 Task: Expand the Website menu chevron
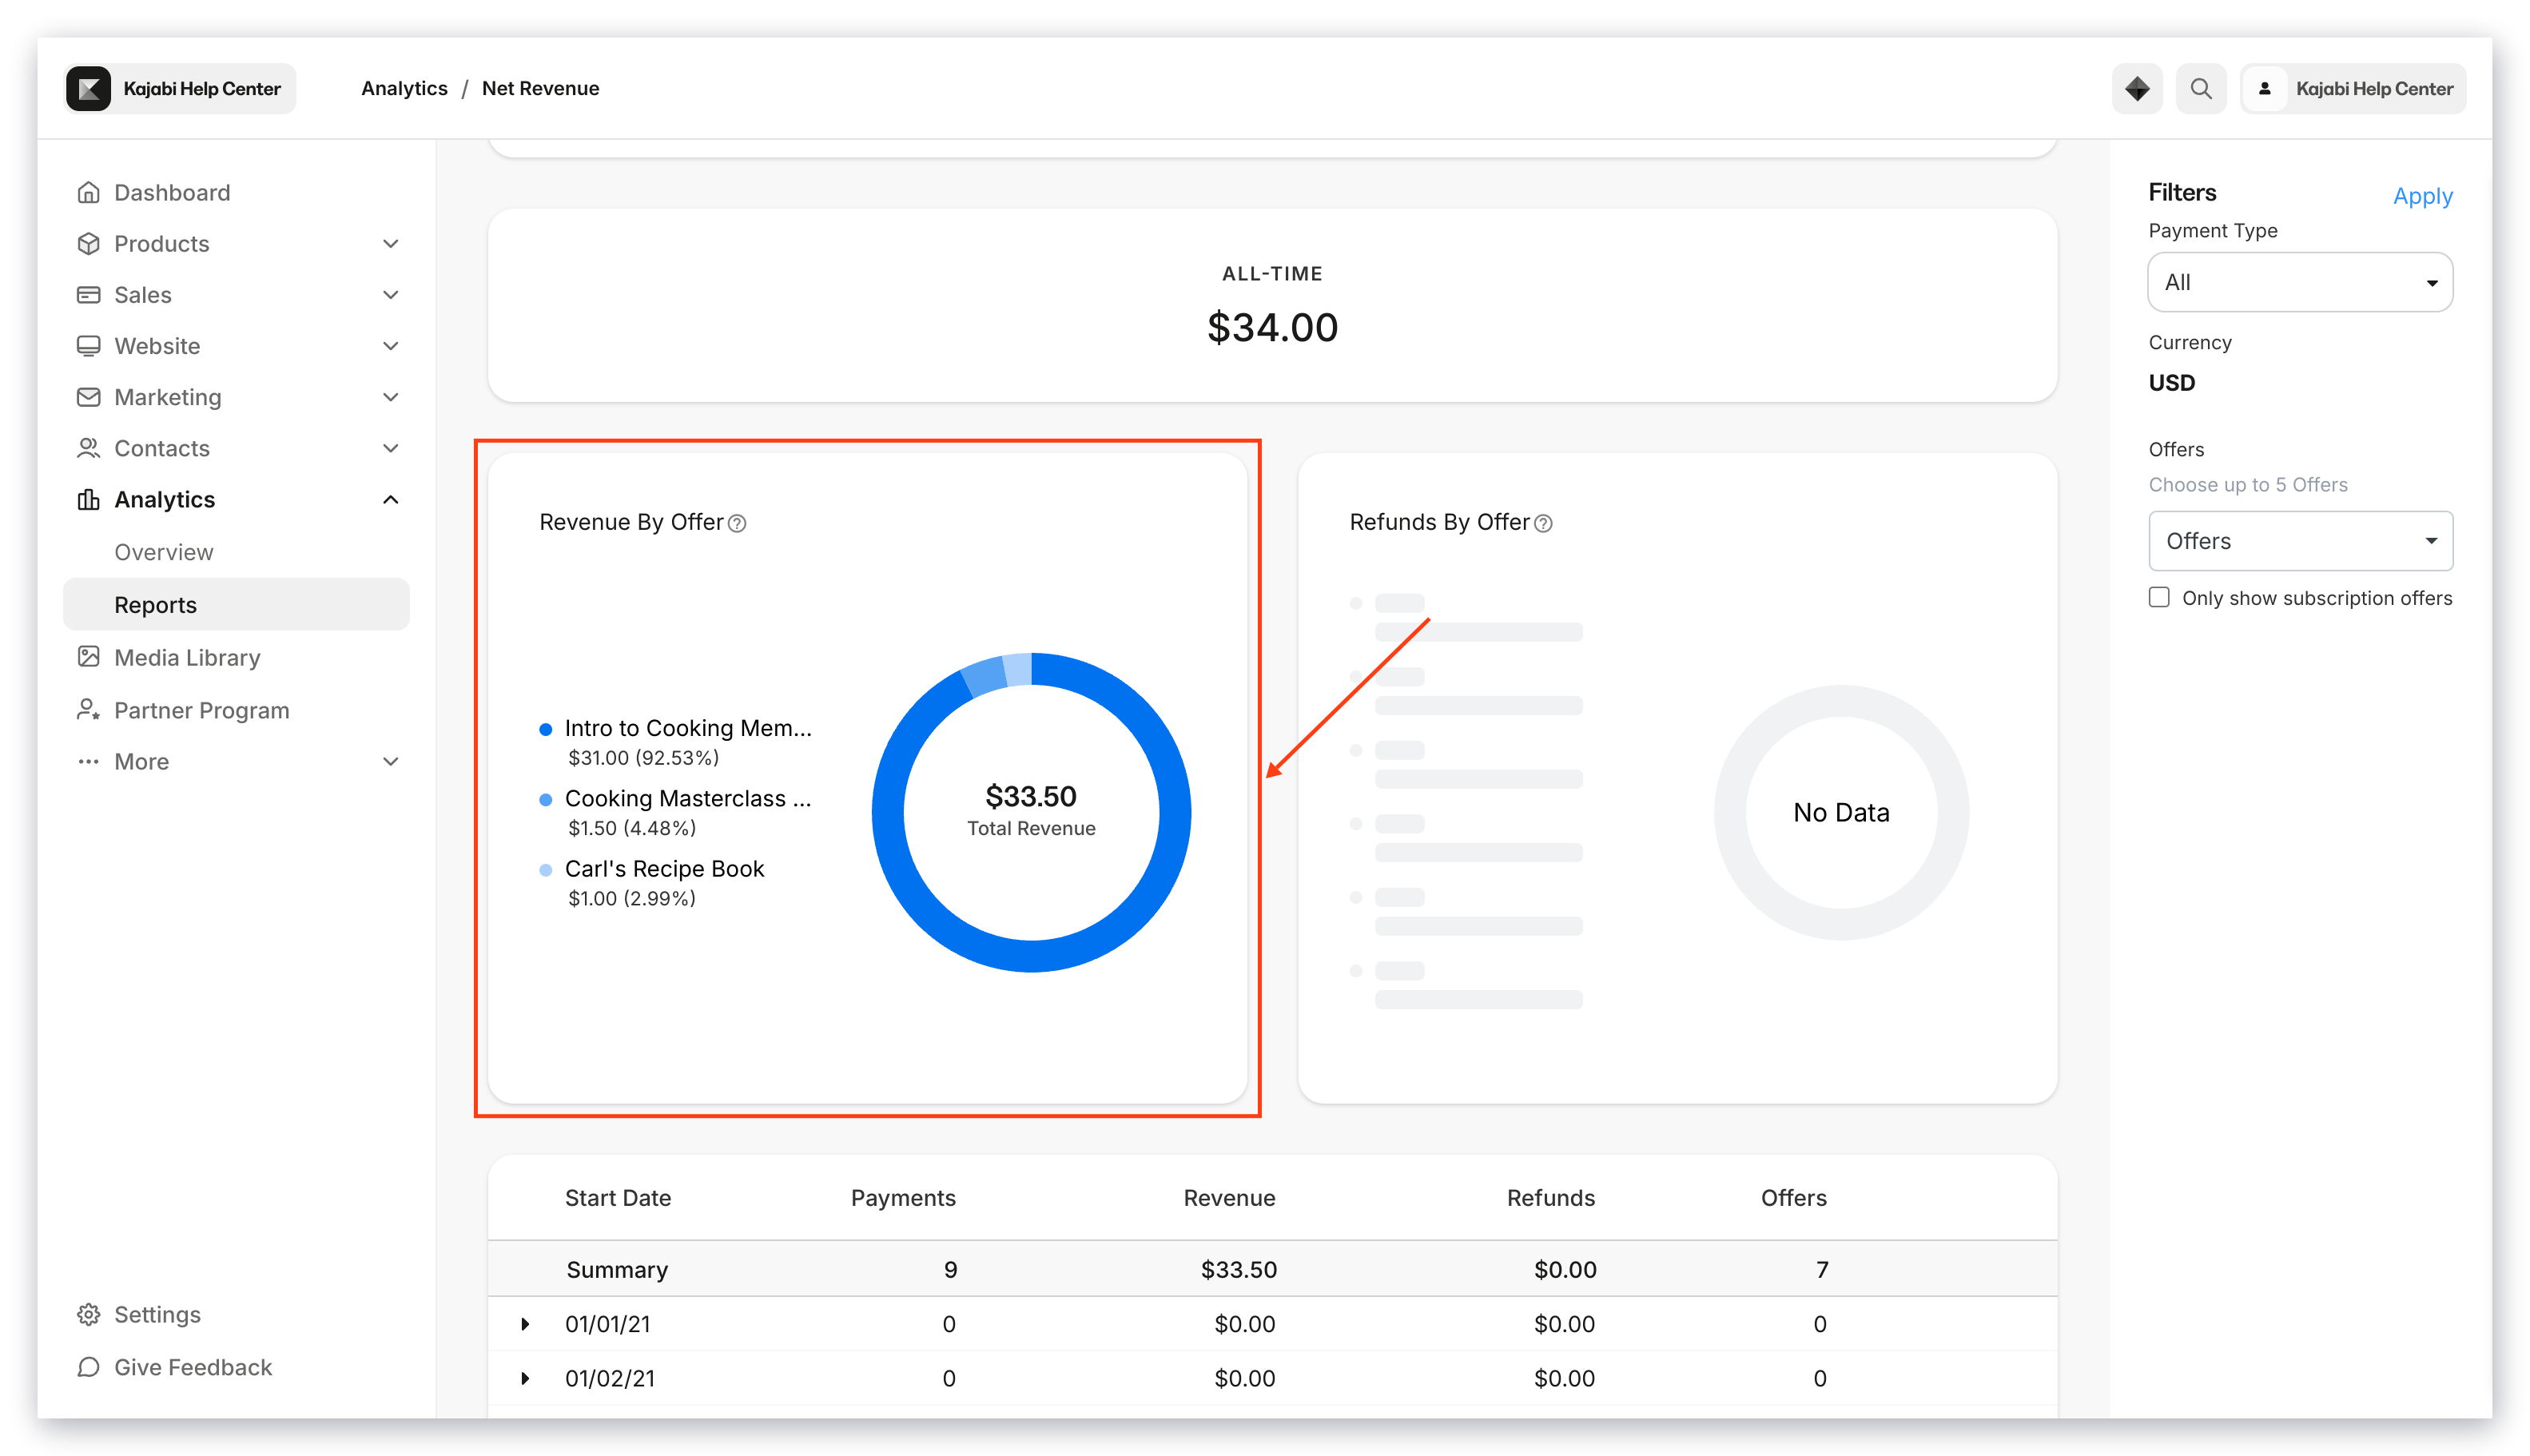[x=390, y=346]
